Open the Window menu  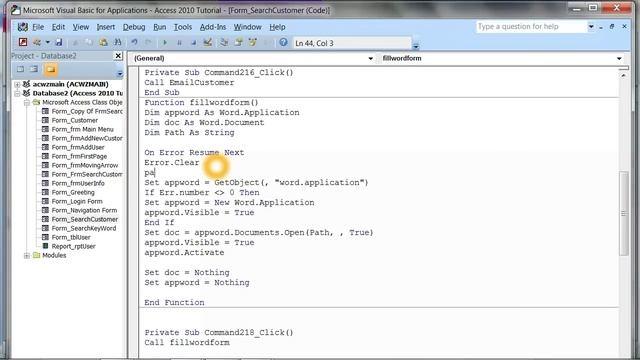coord(247,27)
